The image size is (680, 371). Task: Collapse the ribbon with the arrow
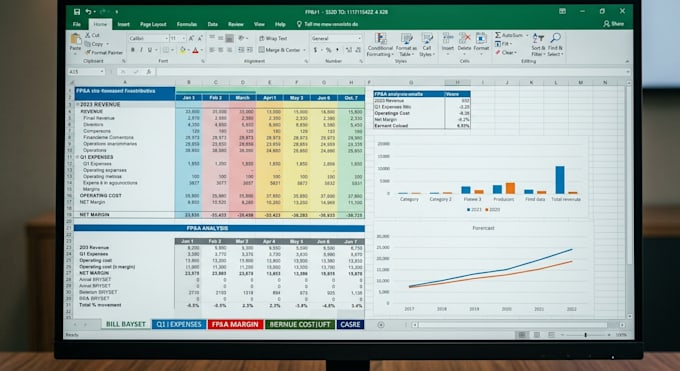click(627, 62)
